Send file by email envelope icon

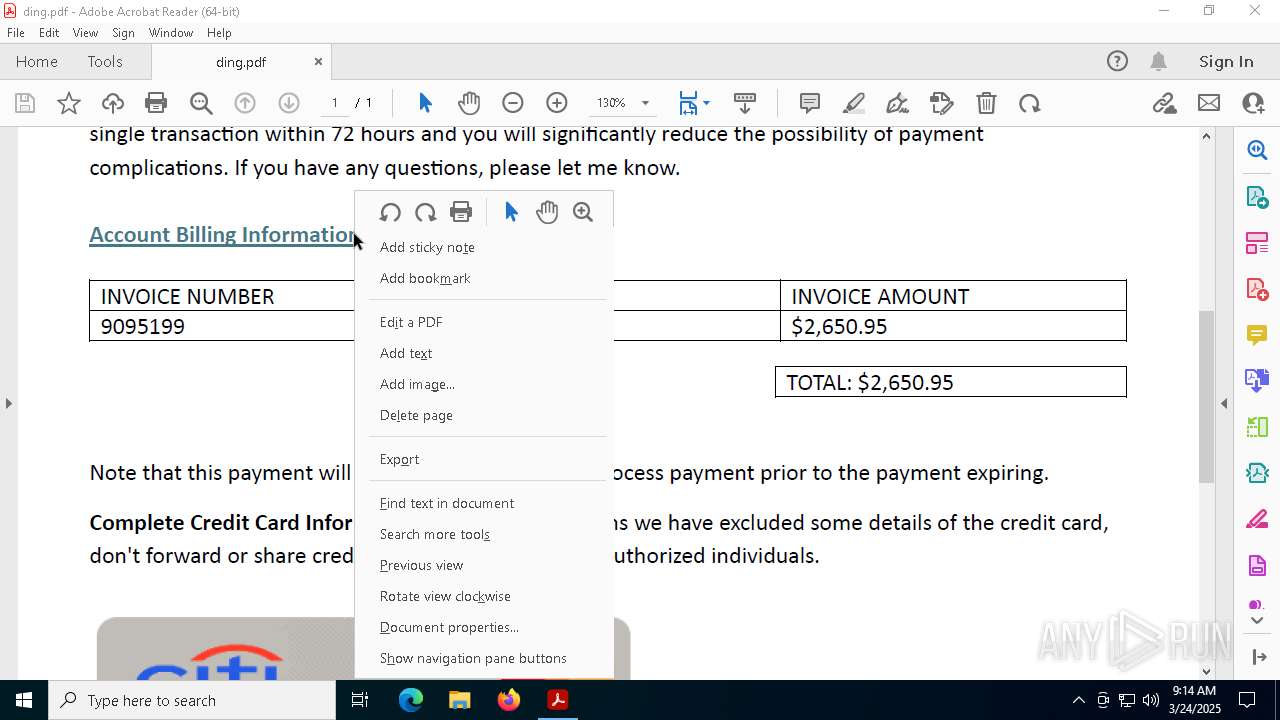[1209, 103]
